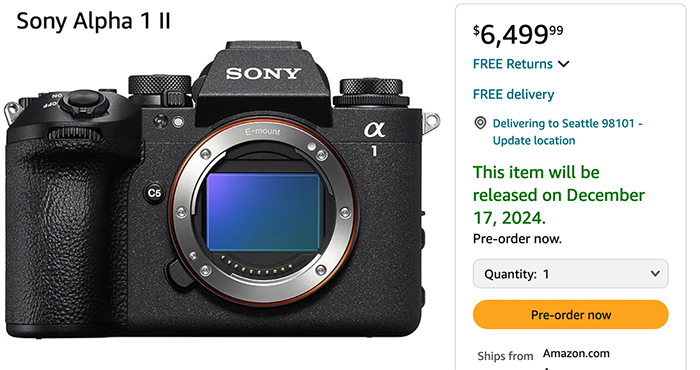The height and width of the screenshot is (370, 700).
Task: Click the Quantity dropdown arrow
Action: (655, 274)
